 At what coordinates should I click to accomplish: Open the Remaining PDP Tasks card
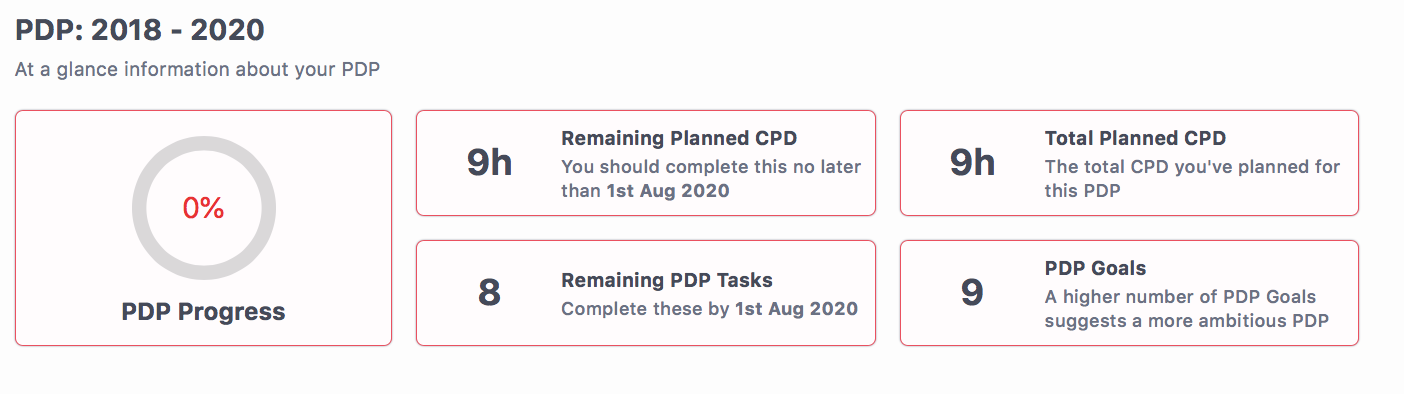click(646, 293)
